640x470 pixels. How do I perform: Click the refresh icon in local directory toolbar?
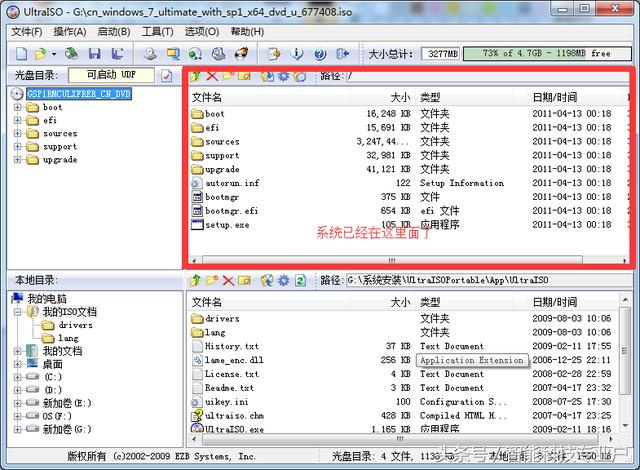point(300,281)
